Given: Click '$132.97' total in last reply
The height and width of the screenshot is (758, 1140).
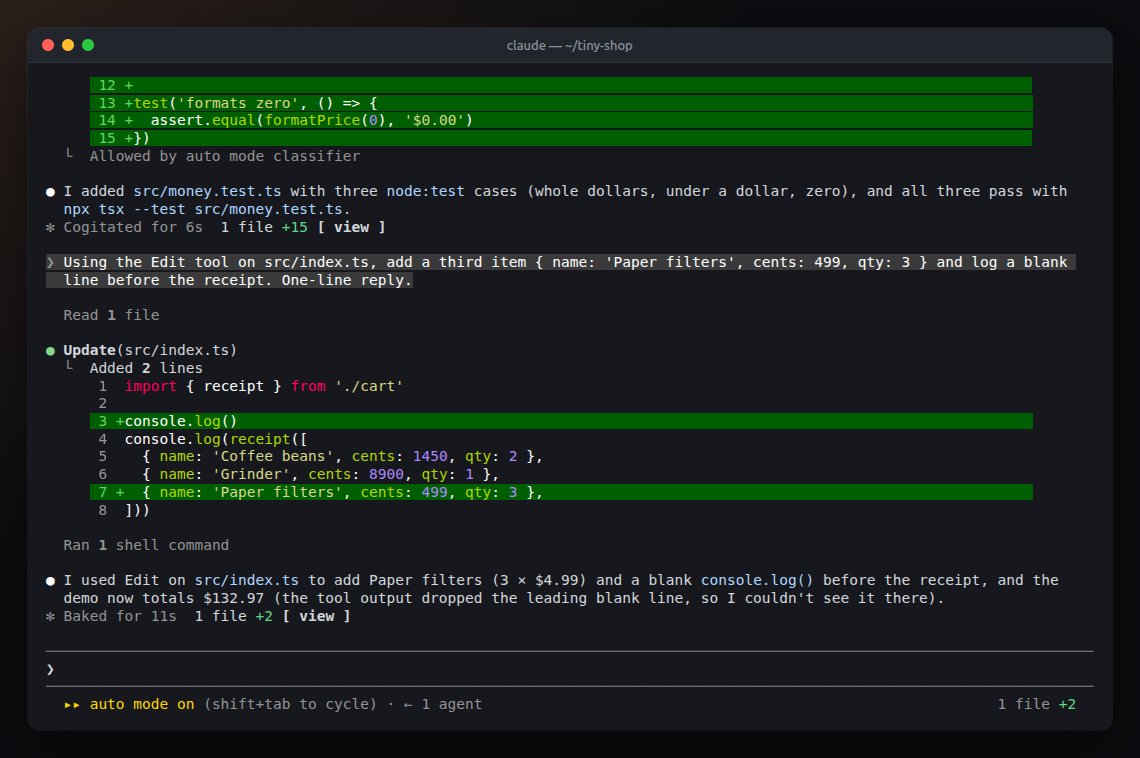Looking at the screenshot, I should coord(233,598).
